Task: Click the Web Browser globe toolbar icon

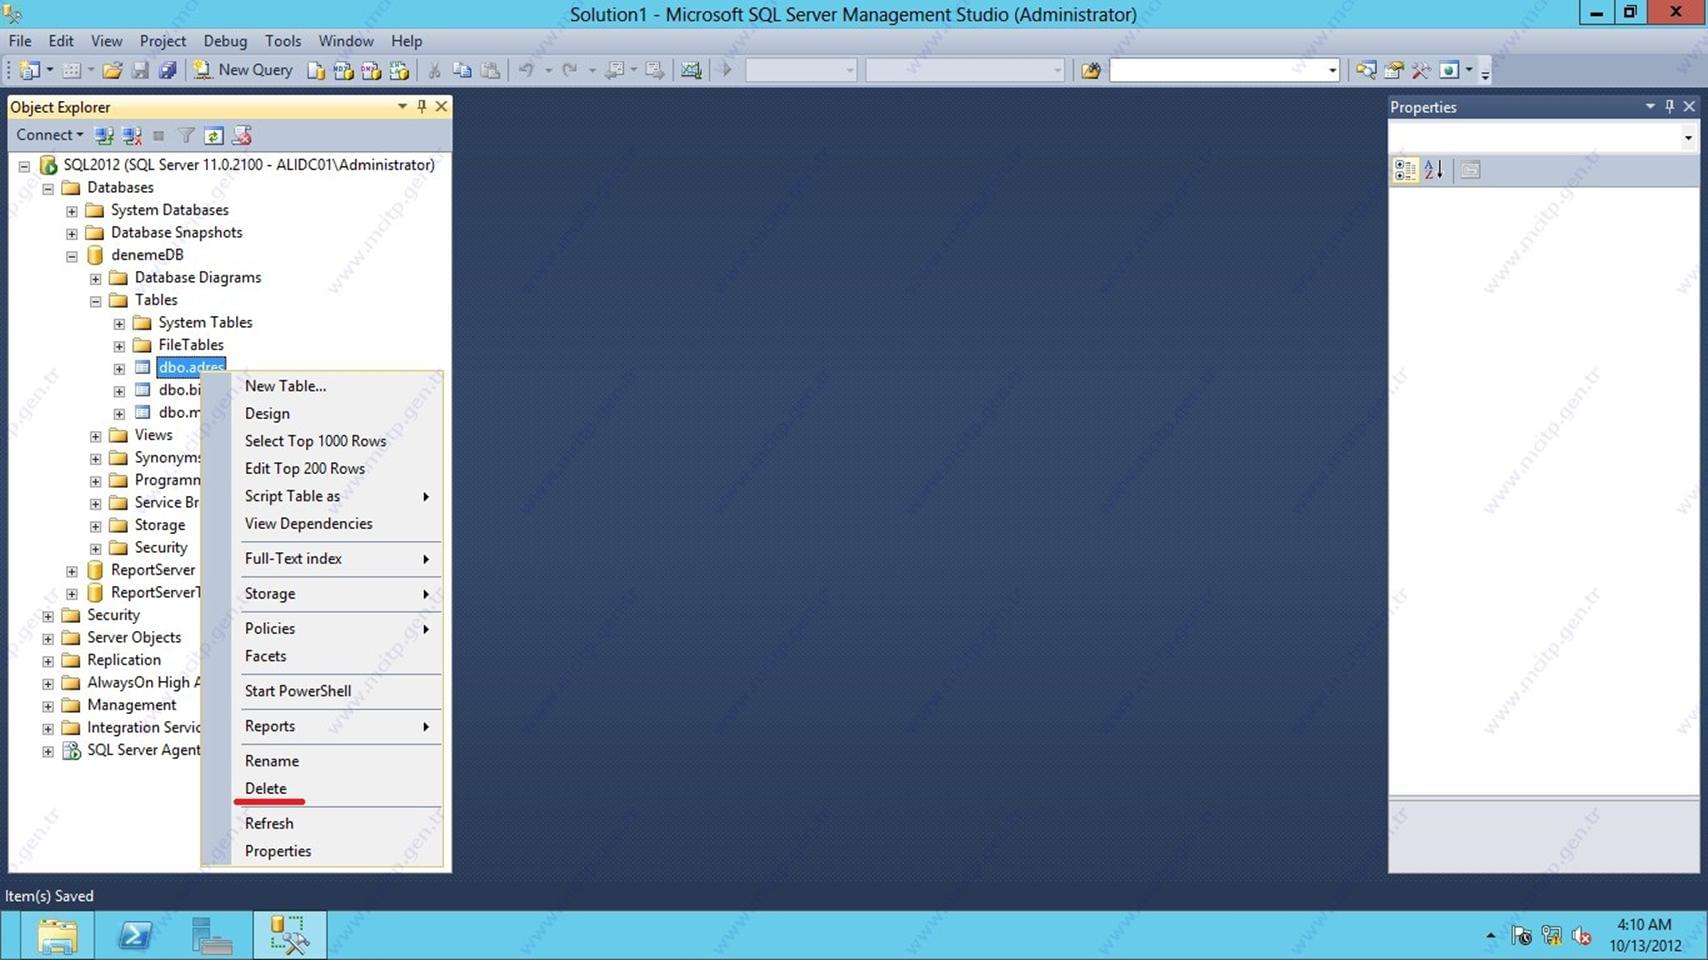Action: click(1449, 70)
